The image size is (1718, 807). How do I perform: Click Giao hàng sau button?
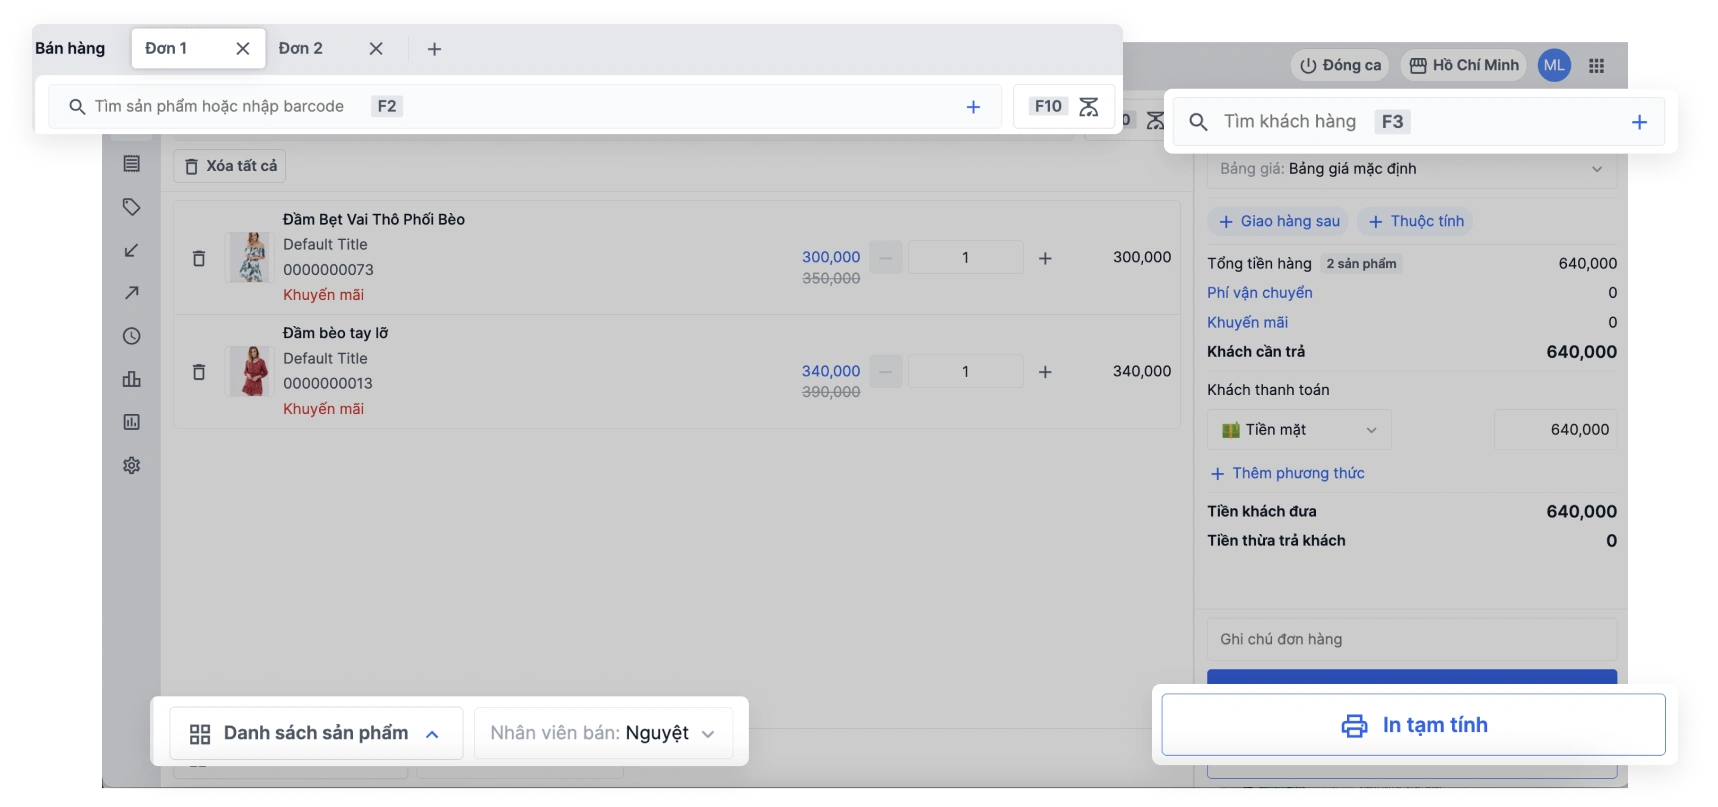(1279, 221)
